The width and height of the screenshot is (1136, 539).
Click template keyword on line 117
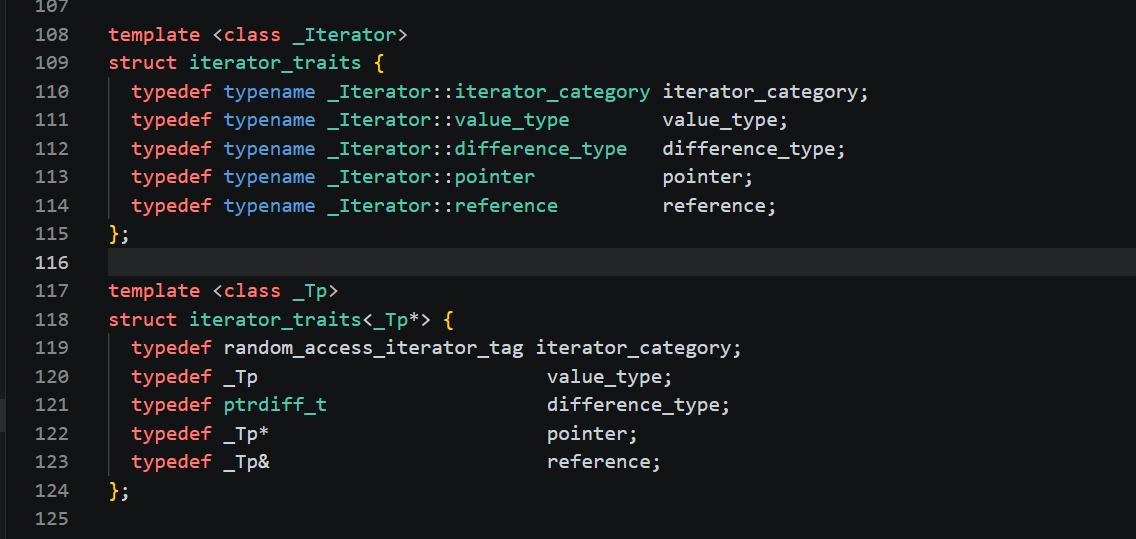point(154,291)
